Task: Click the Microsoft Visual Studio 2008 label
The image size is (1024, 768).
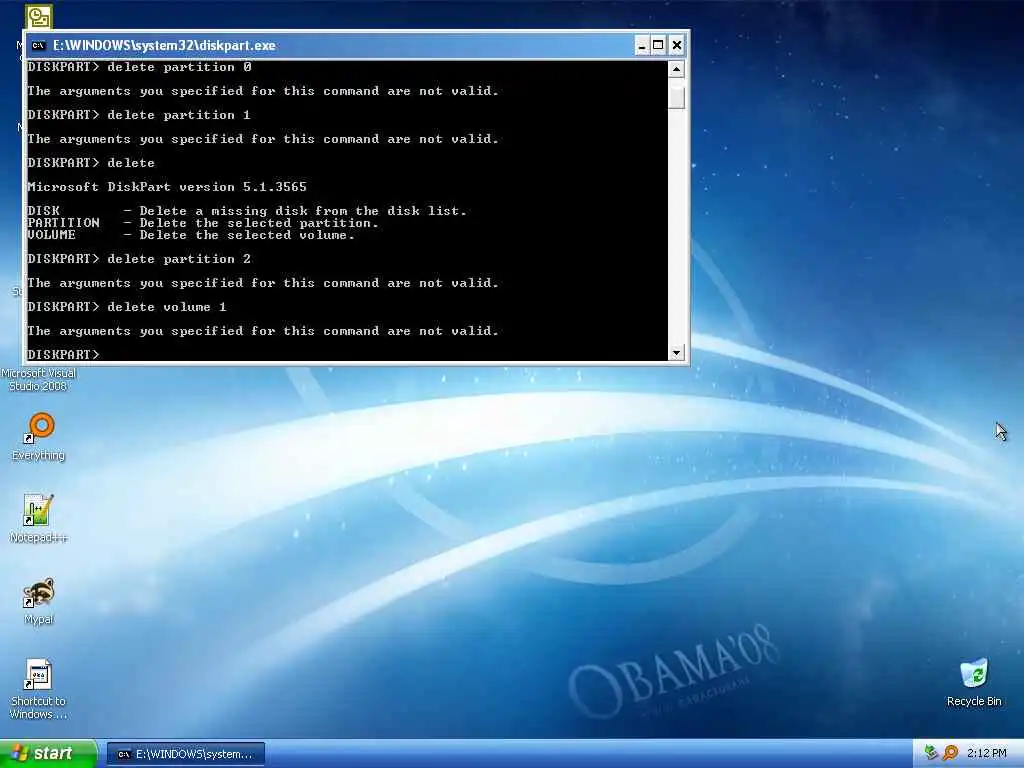Action: click(x=39, y=379)
